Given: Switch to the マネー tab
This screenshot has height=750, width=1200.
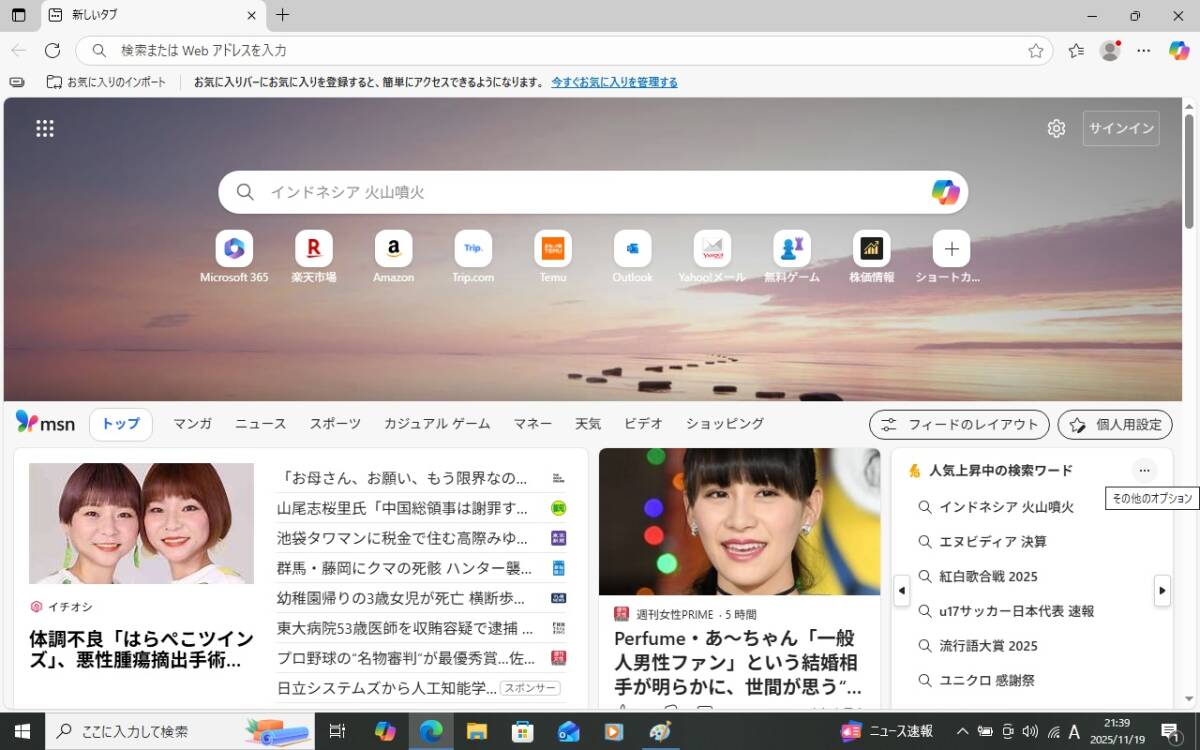Looking at the screenshot, I should [533, 424].
